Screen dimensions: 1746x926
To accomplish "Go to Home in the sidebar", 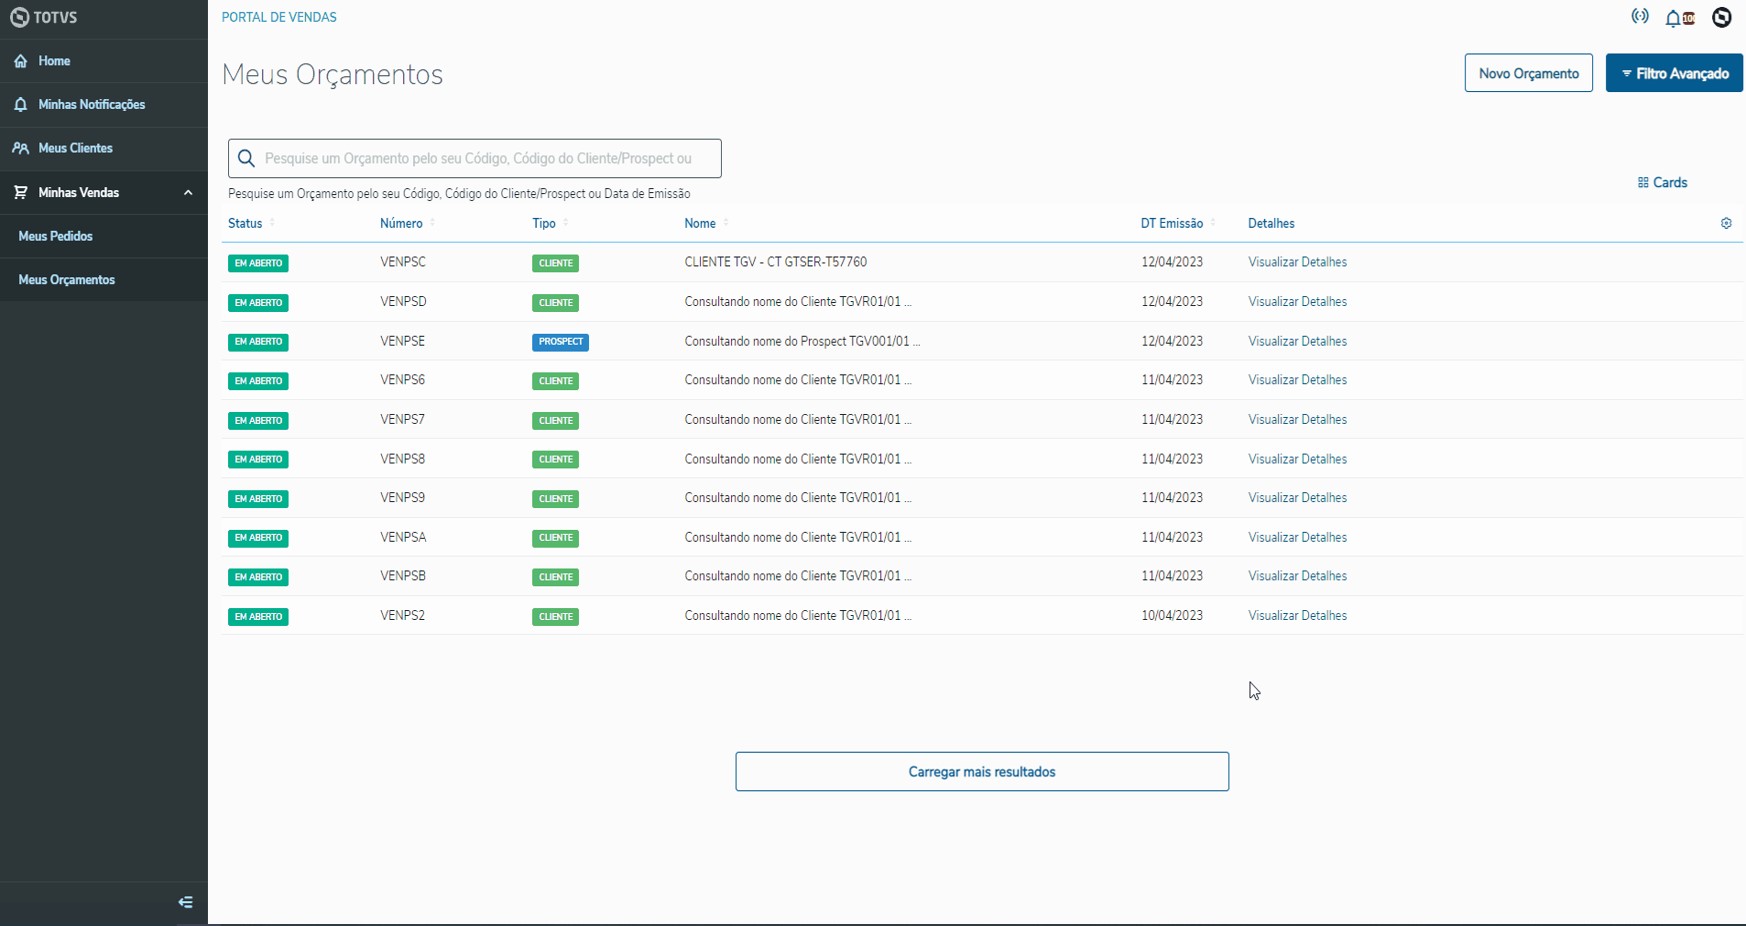I will pyautogui.click(x=54, y=62).
